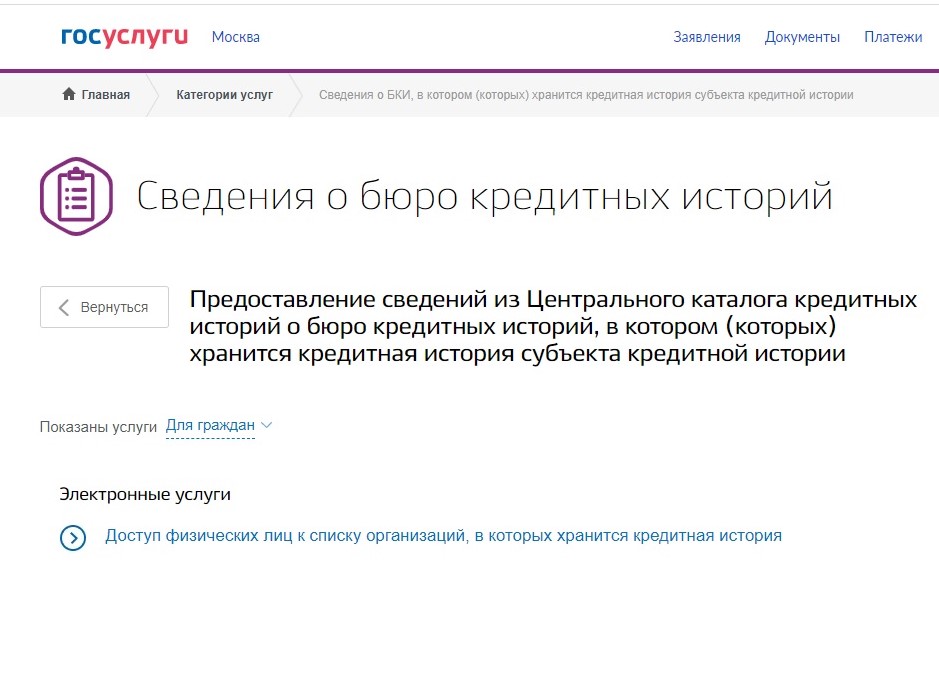Click the purple clipboard hexagon icon

tap(76, 196)
